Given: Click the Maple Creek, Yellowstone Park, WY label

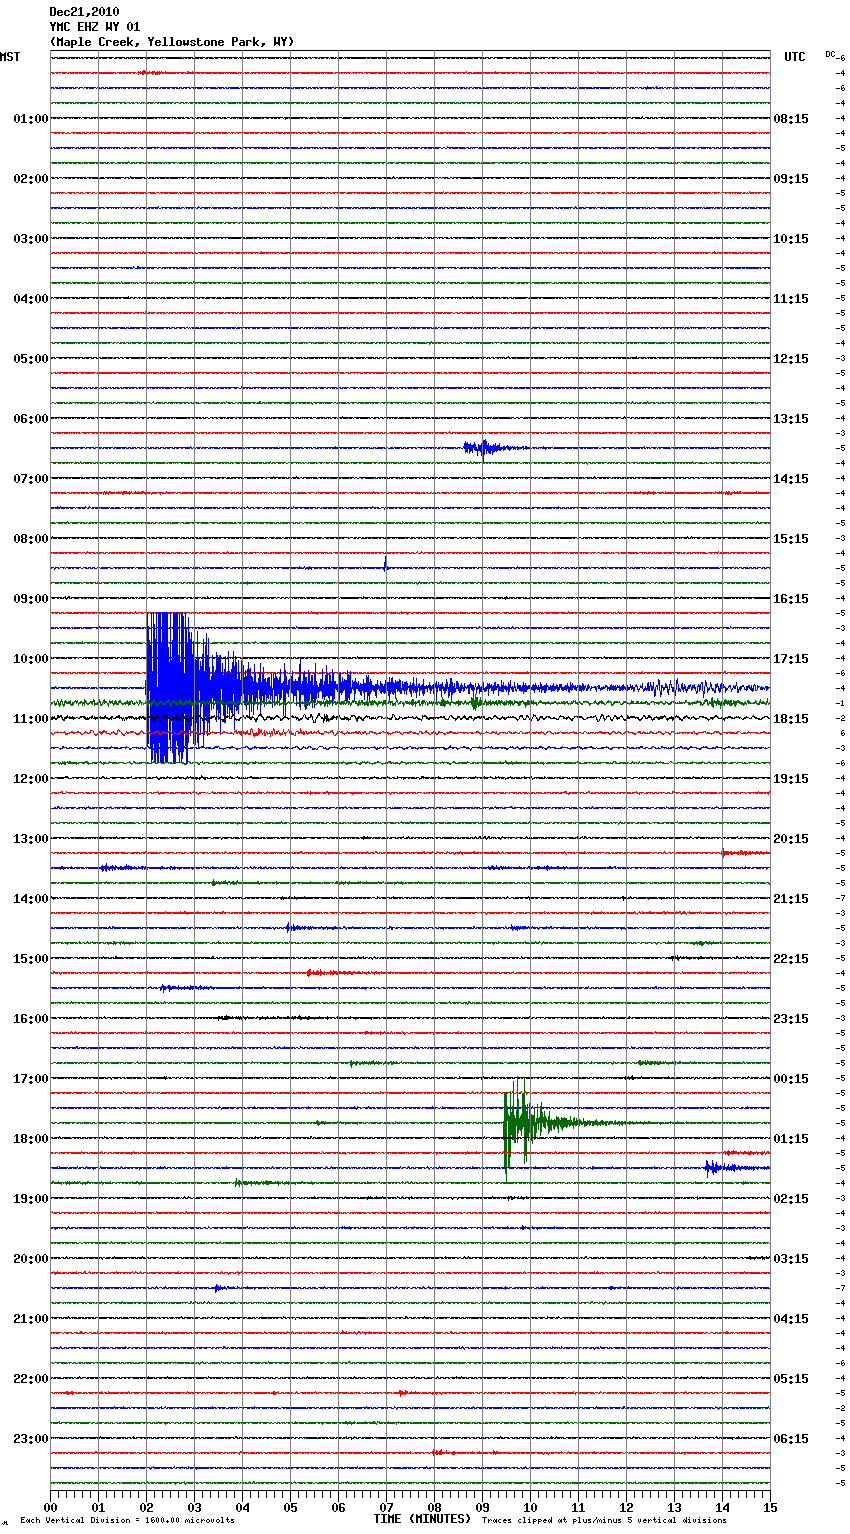Looking at the screenshot, I should [x=172, y=42].
